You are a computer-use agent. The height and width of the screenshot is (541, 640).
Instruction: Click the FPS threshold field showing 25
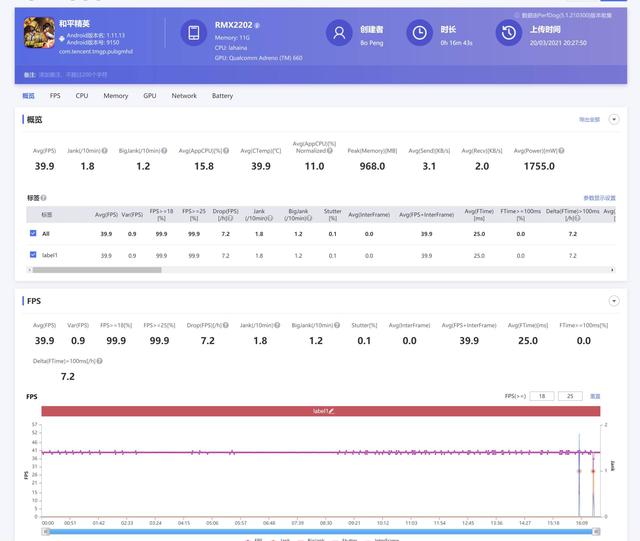click(570, 396)
